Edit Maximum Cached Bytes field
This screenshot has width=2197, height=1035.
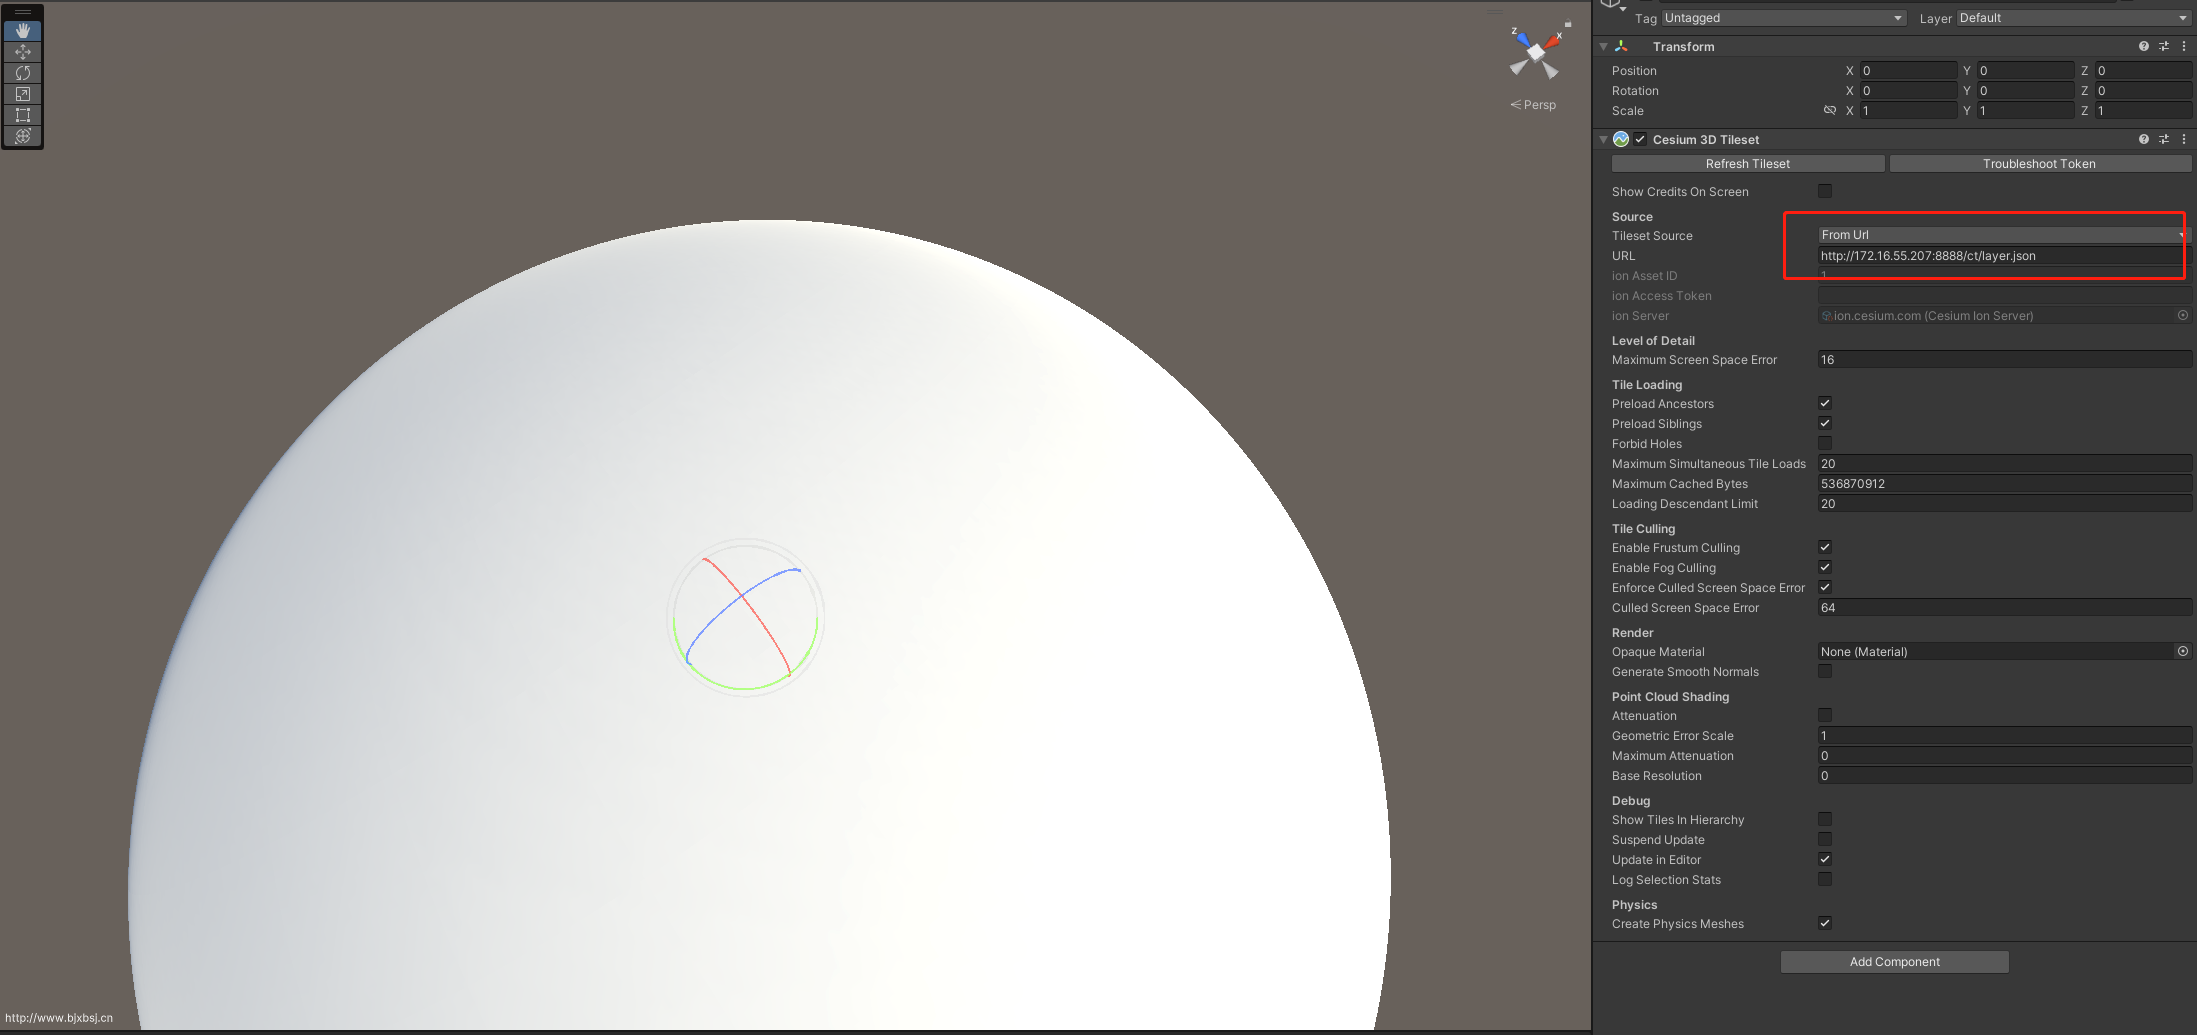tap(2004, 484)
